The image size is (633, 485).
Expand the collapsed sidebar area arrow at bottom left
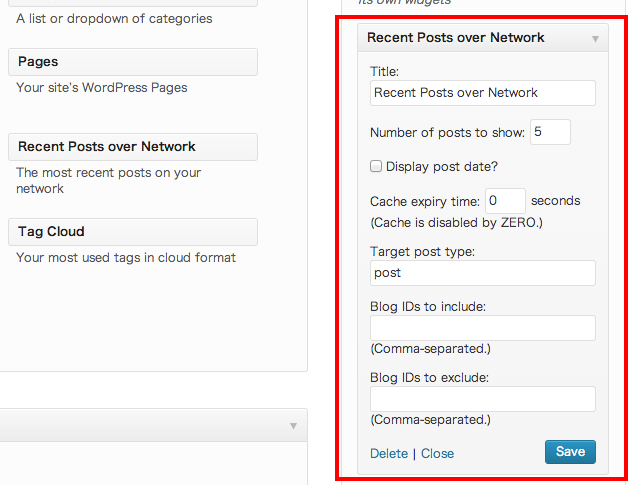[x=293, y=426]
